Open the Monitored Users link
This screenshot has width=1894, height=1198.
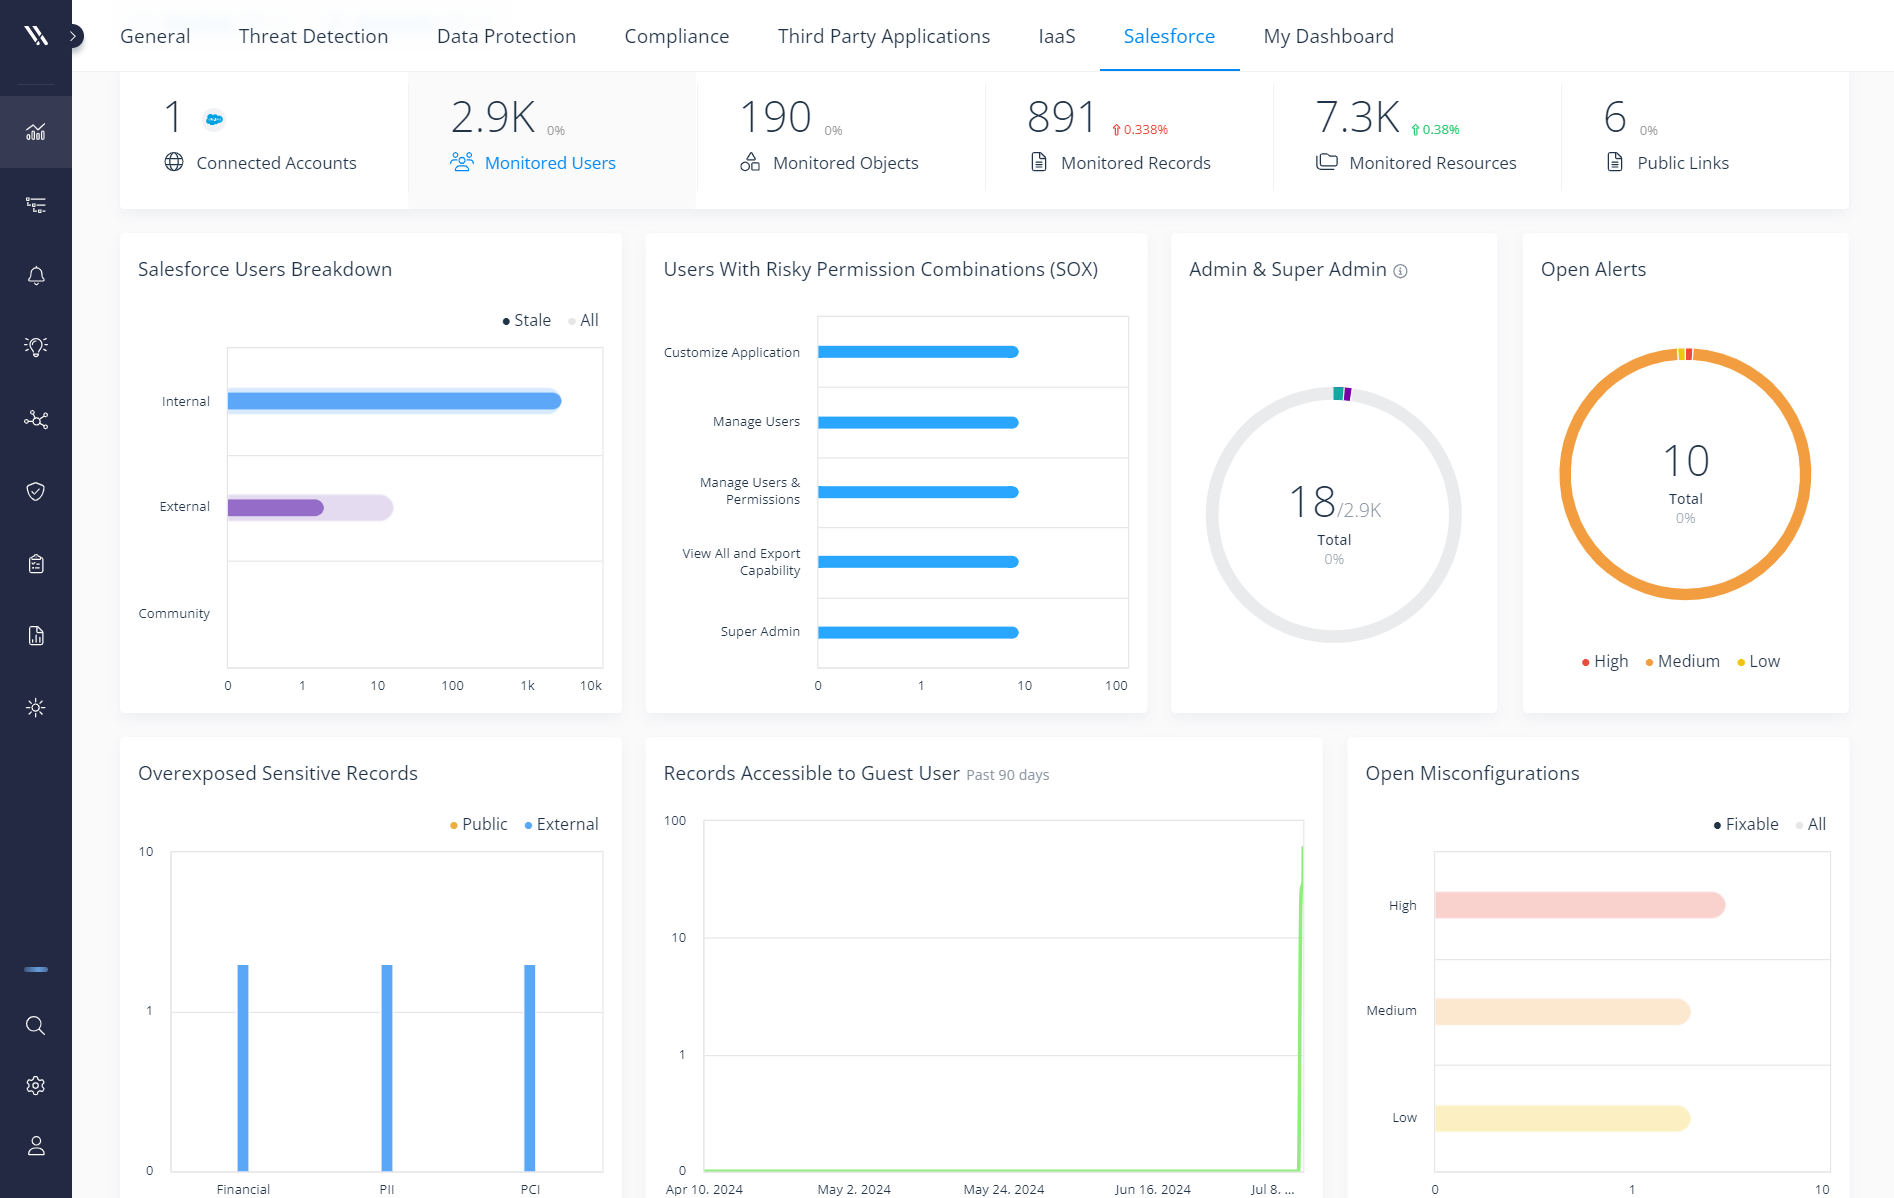pyautogui.click(x=550, y=163)
